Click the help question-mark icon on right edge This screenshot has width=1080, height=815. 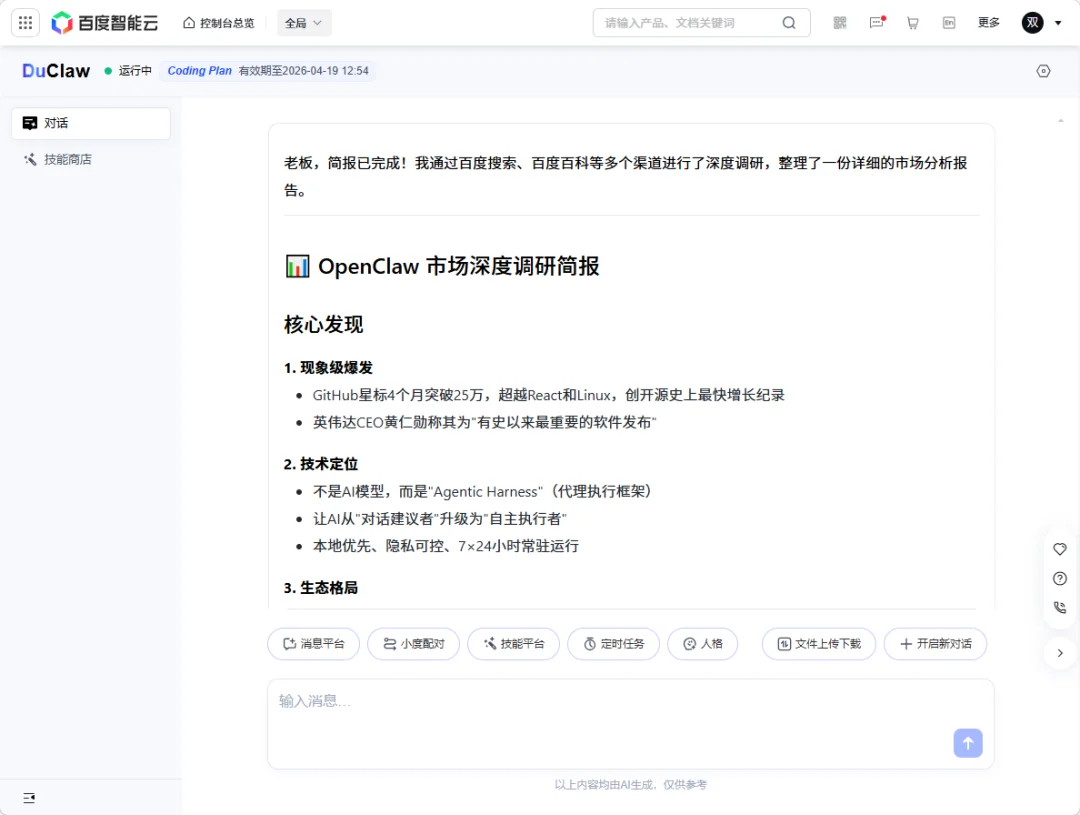1060,578
